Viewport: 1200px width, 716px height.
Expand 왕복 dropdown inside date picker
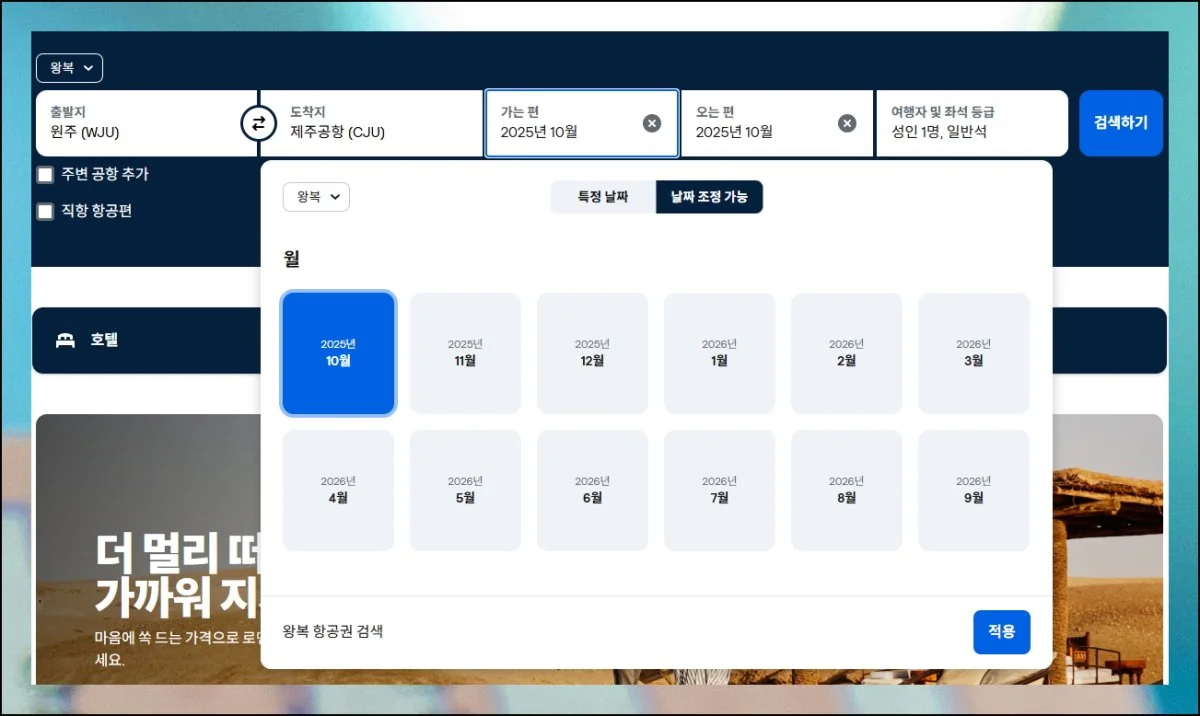(x=316, y=197)
